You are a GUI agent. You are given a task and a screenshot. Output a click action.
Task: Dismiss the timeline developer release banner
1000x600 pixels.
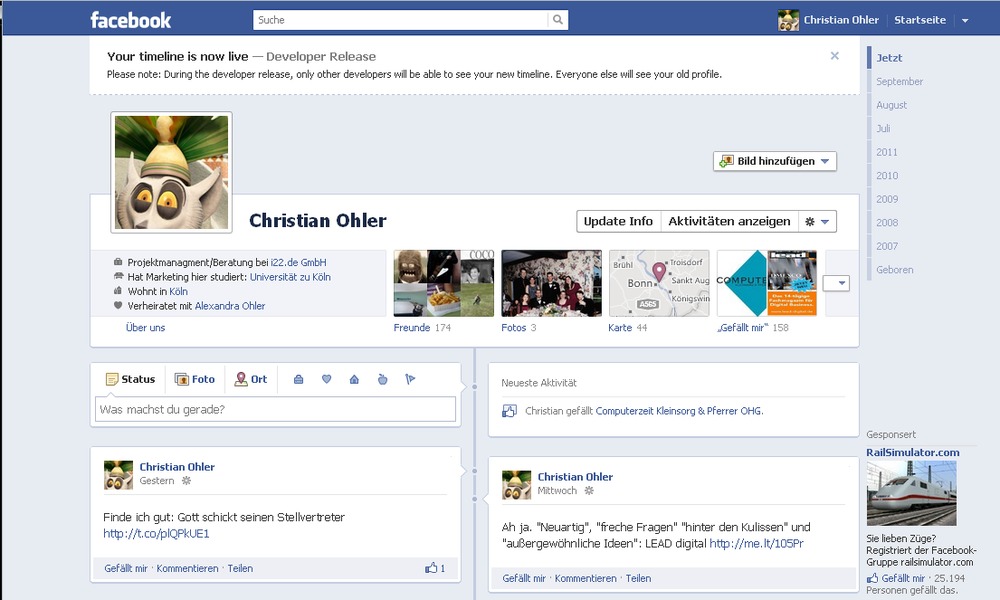pyautogui.click(x=835, y=56)
